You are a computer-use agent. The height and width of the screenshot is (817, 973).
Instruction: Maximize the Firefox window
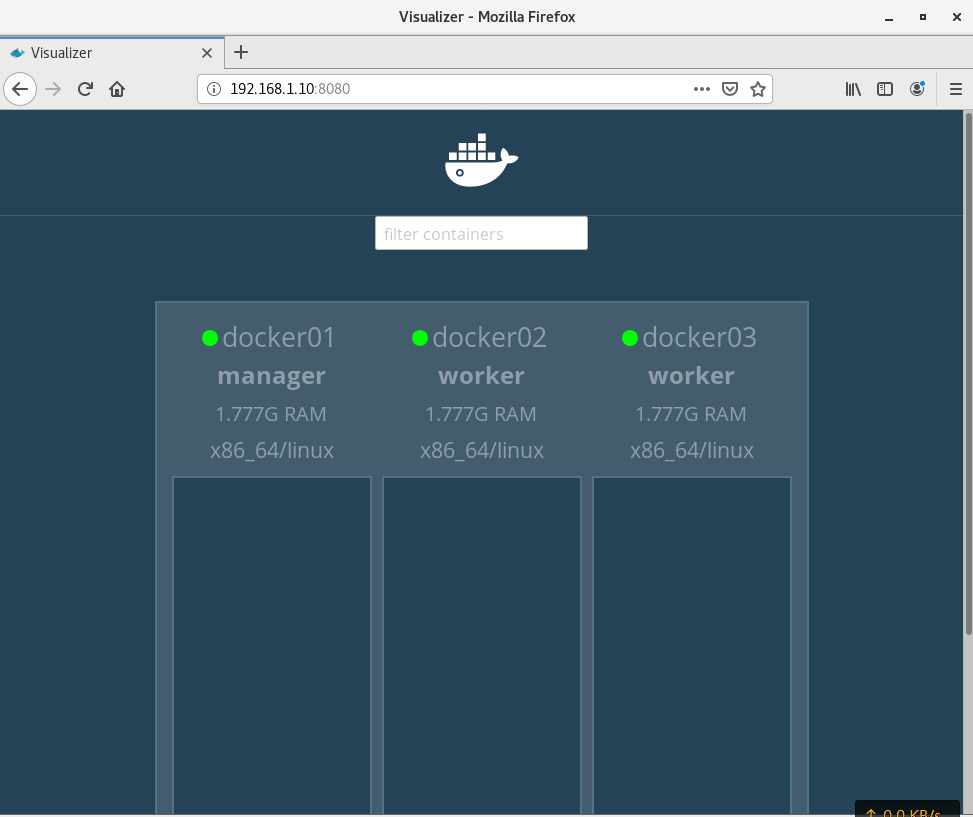coord(923,17)
